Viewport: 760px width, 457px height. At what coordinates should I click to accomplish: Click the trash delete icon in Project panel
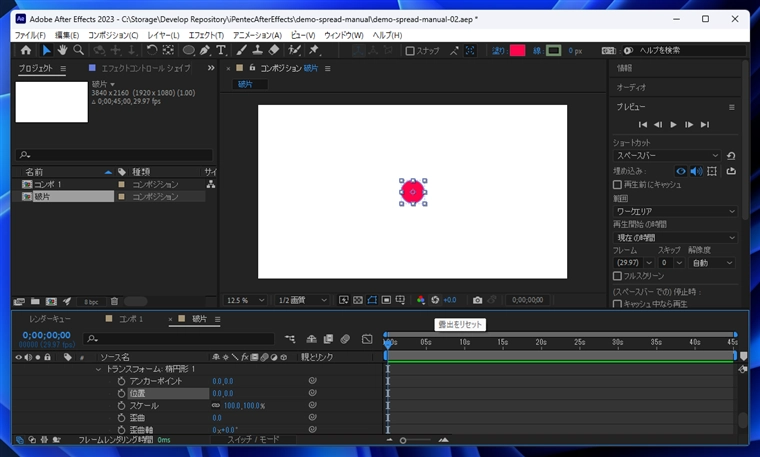pyautogui.click(x=114, y=301)
